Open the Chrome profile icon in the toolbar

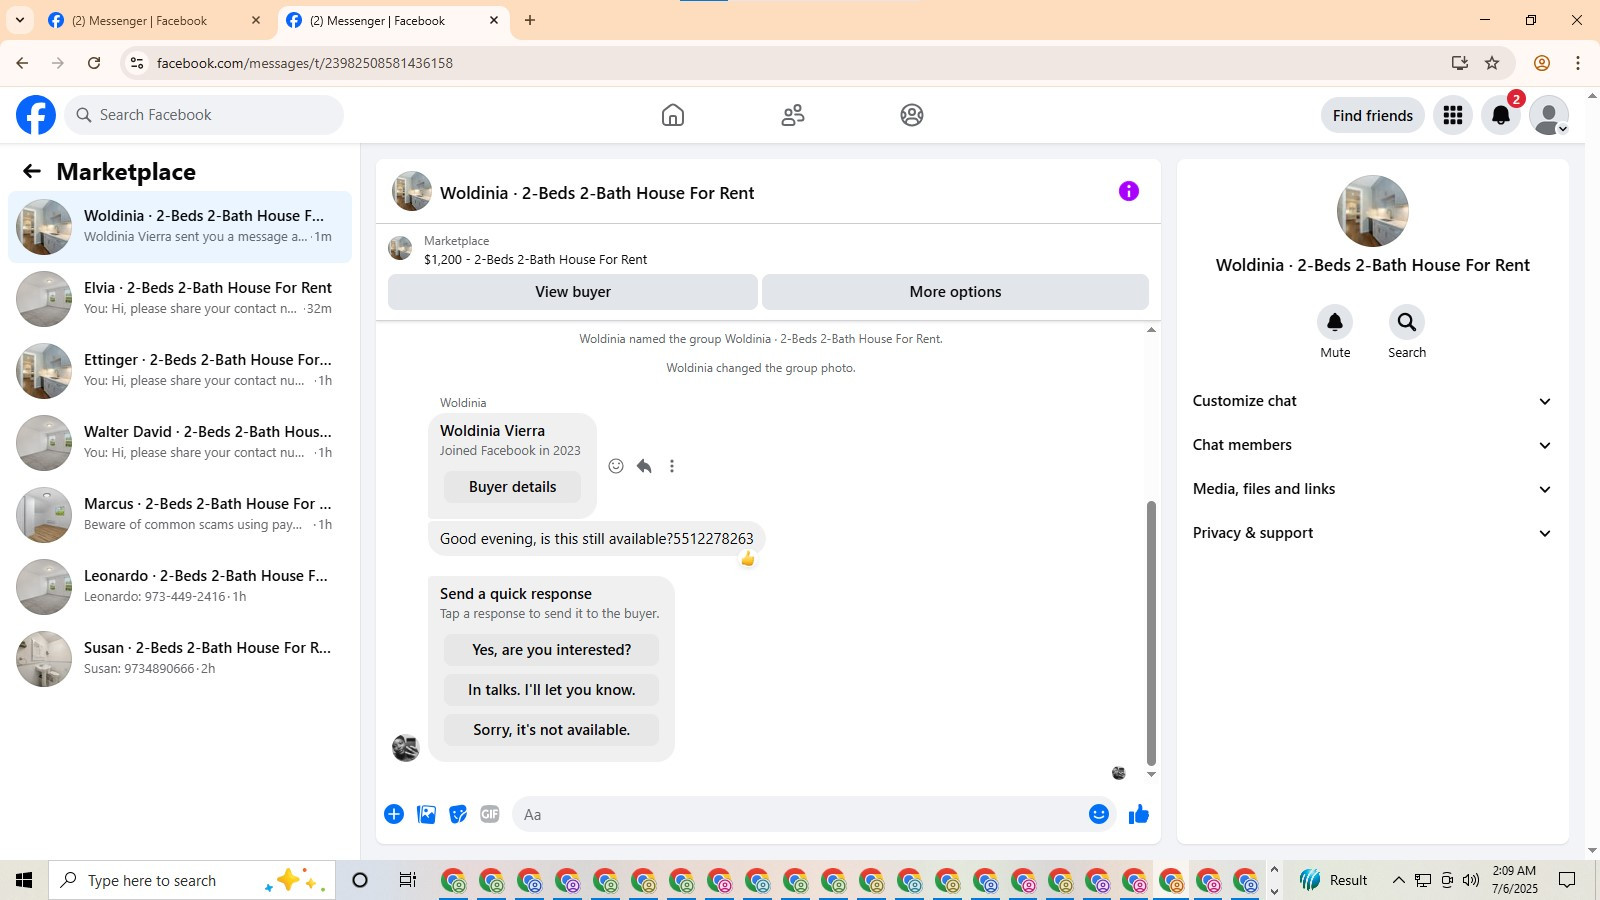tap(1542, 63)
